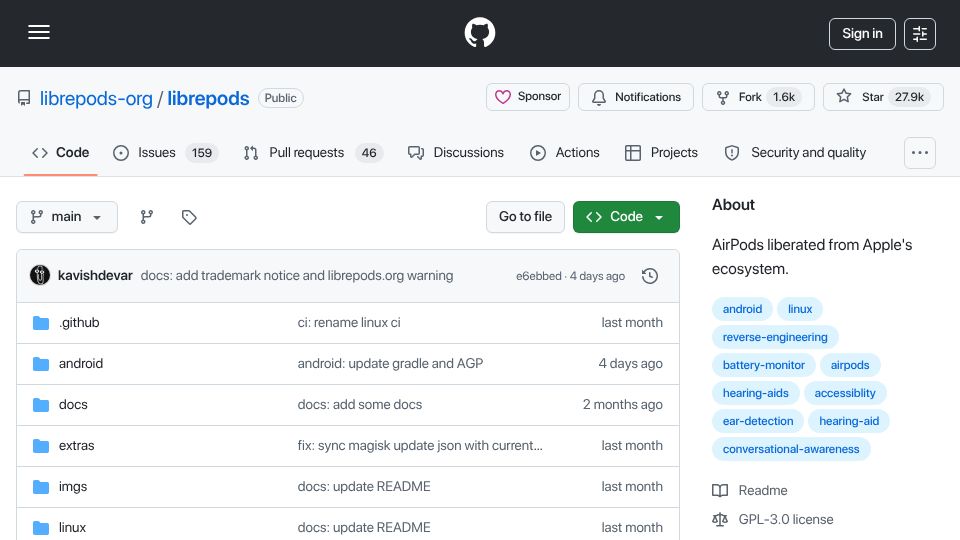Click the .github folder icon

point(40,323)
